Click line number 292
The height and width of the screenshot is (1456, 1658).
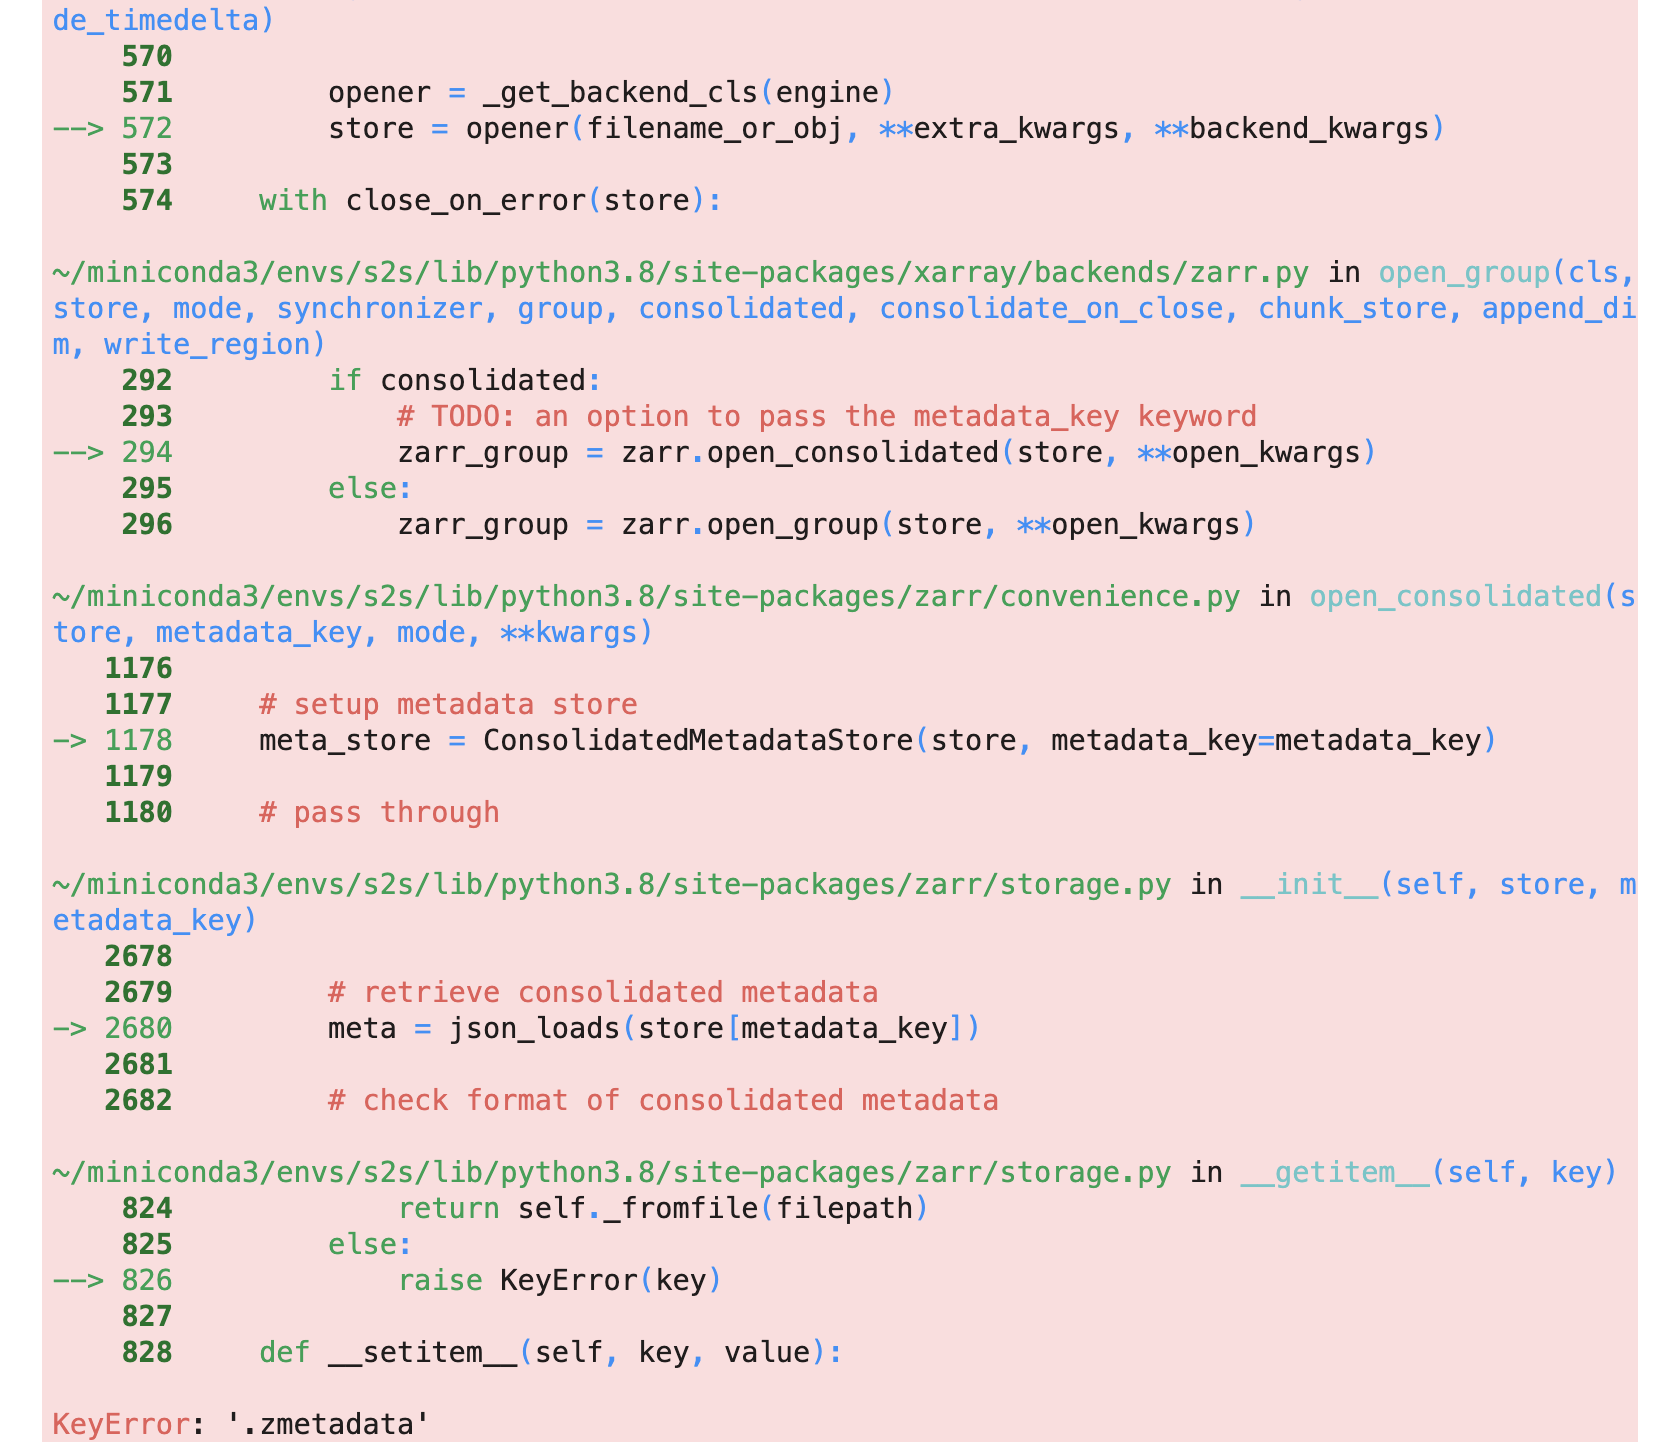(x=147, y=380)
